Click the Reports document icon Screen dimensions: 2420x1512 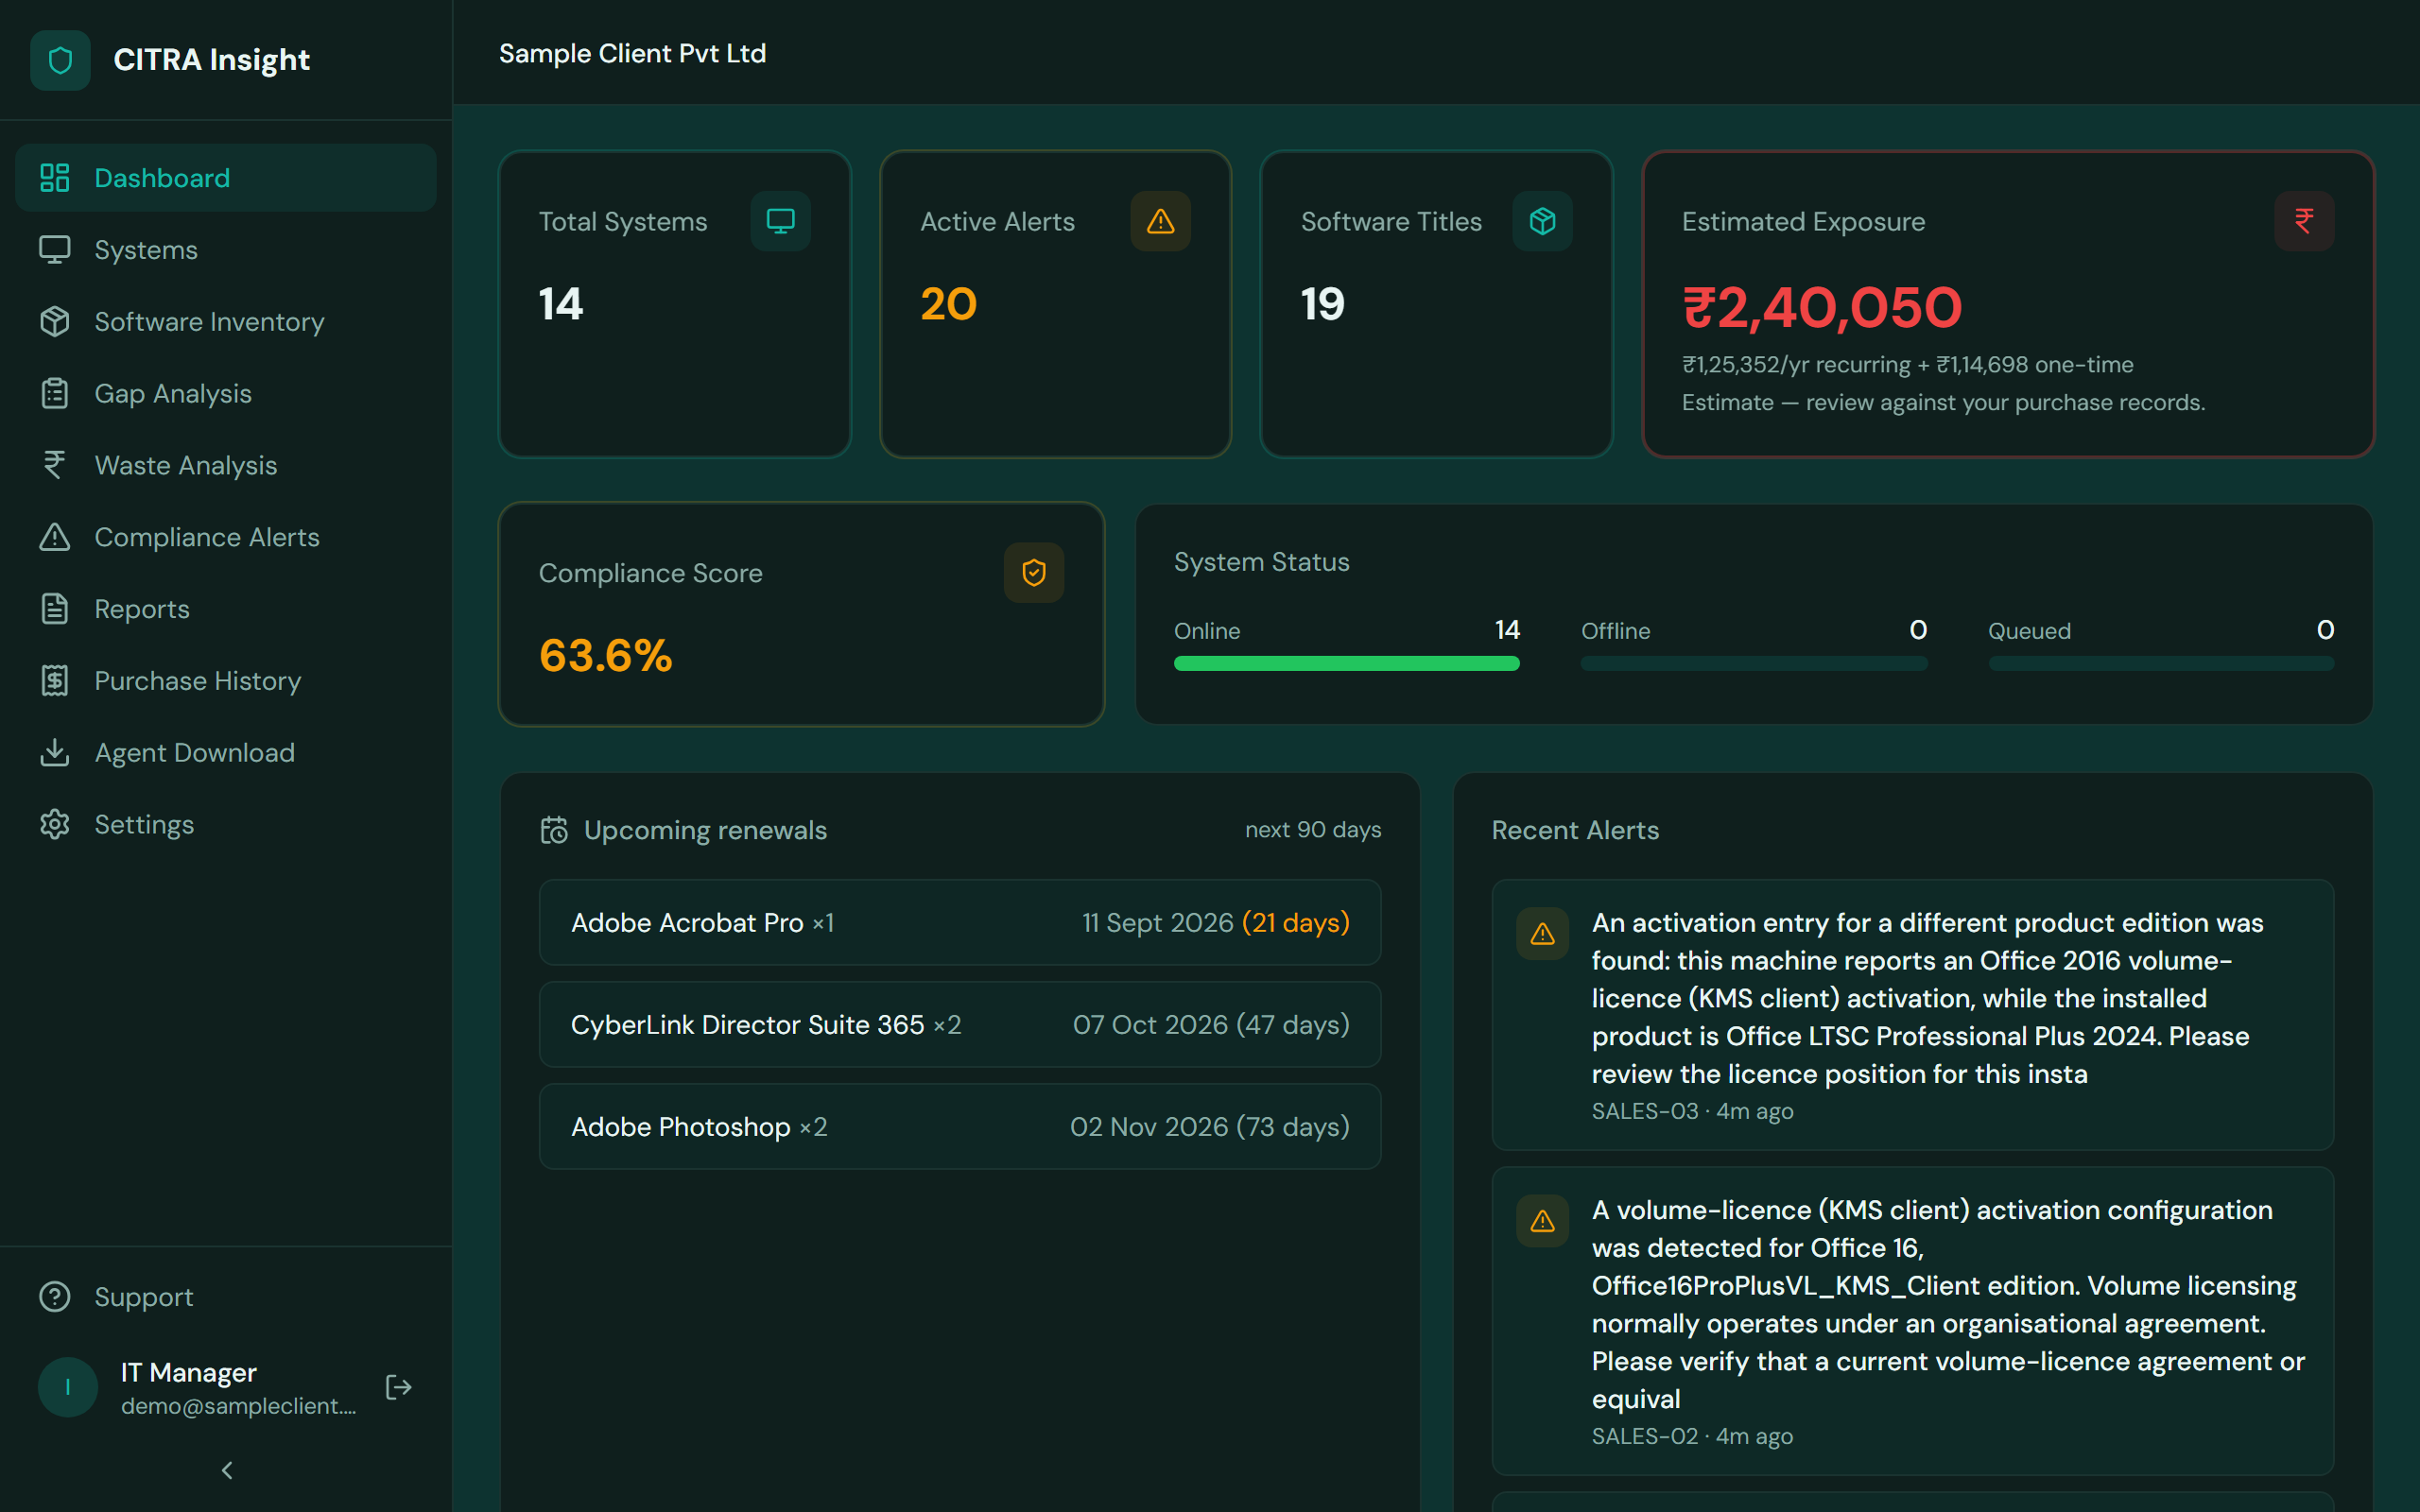(x=54, y=609)
